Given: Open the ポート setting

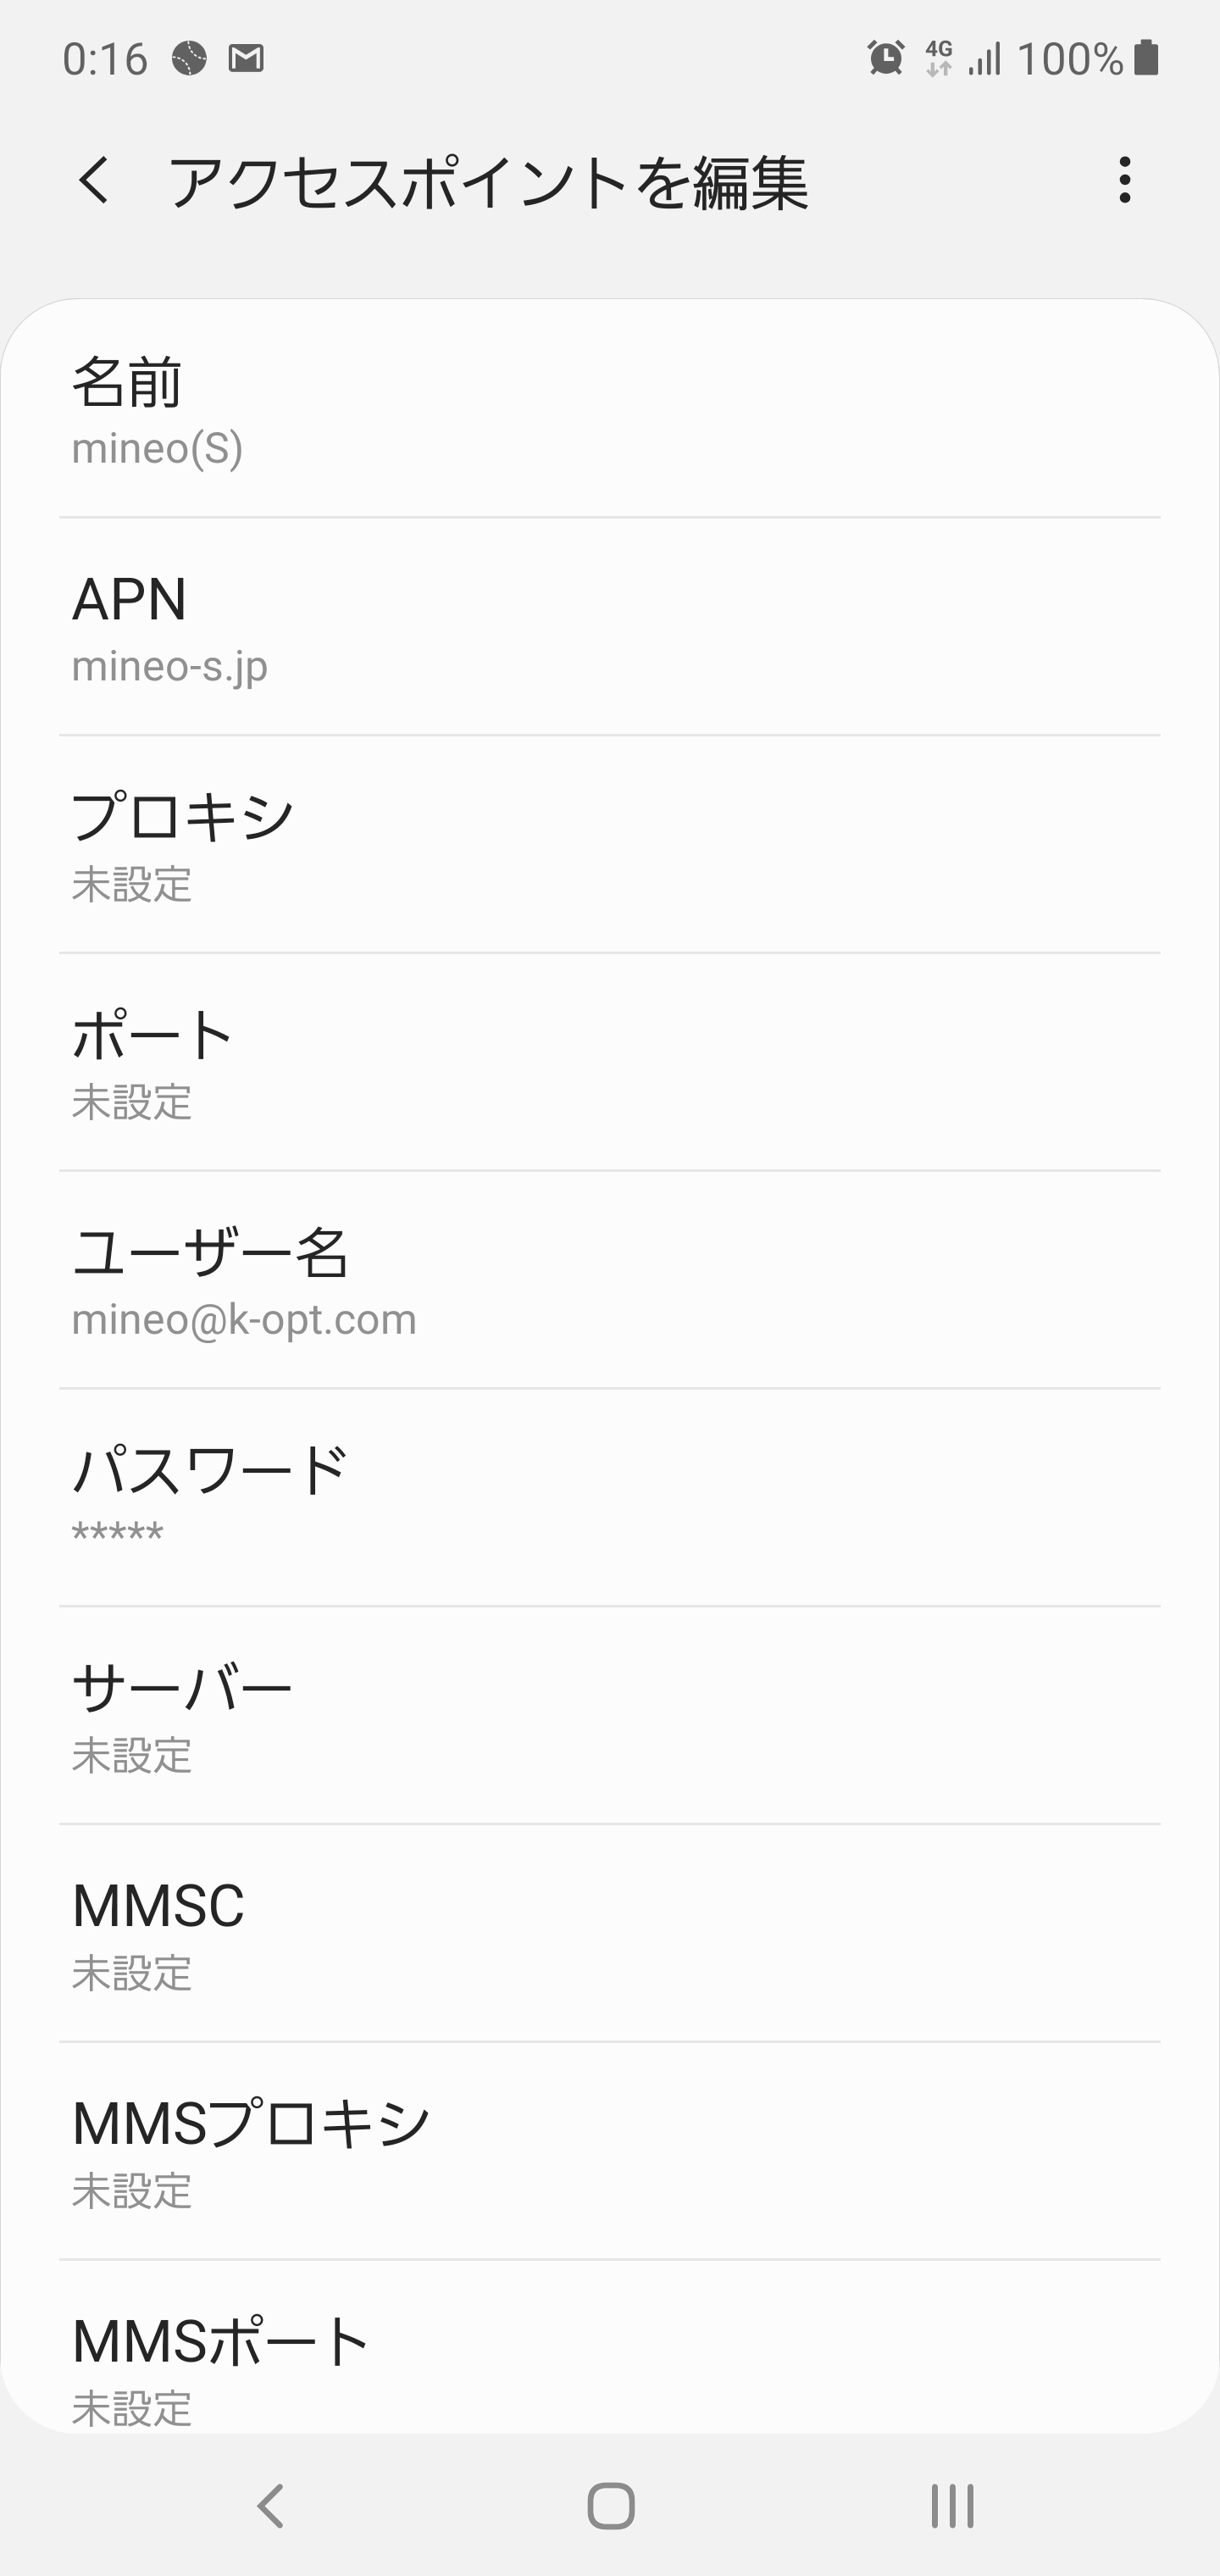Looking at the screenshot, I should [610, 1063].
